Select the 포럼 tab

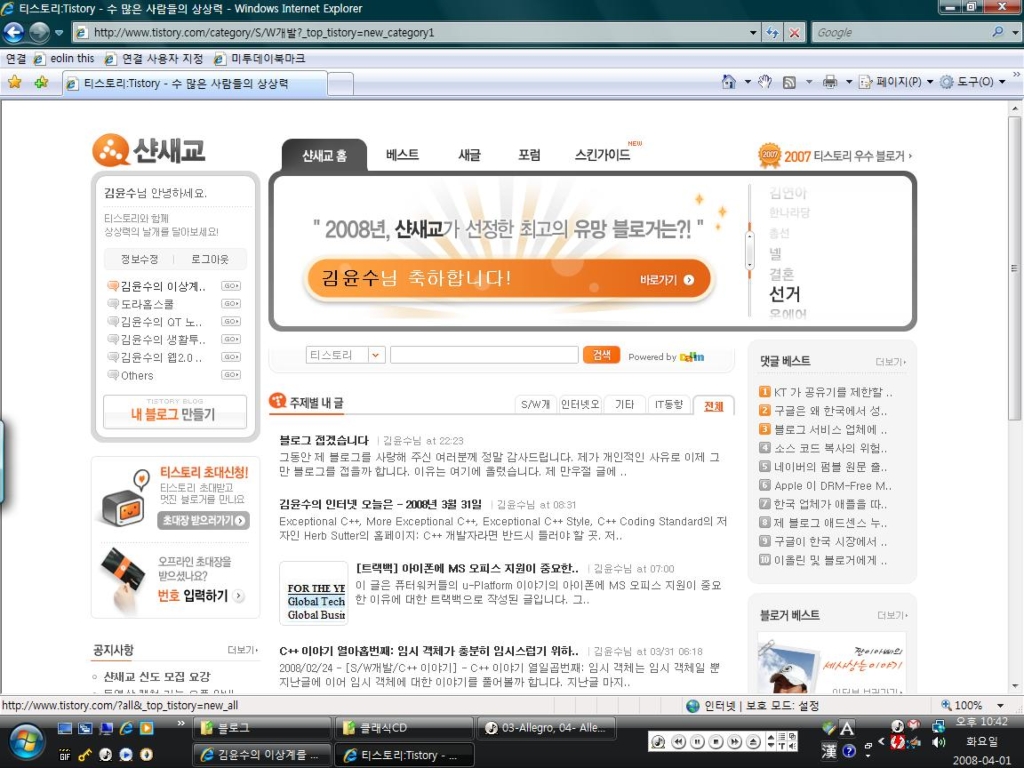click(529, 155)
